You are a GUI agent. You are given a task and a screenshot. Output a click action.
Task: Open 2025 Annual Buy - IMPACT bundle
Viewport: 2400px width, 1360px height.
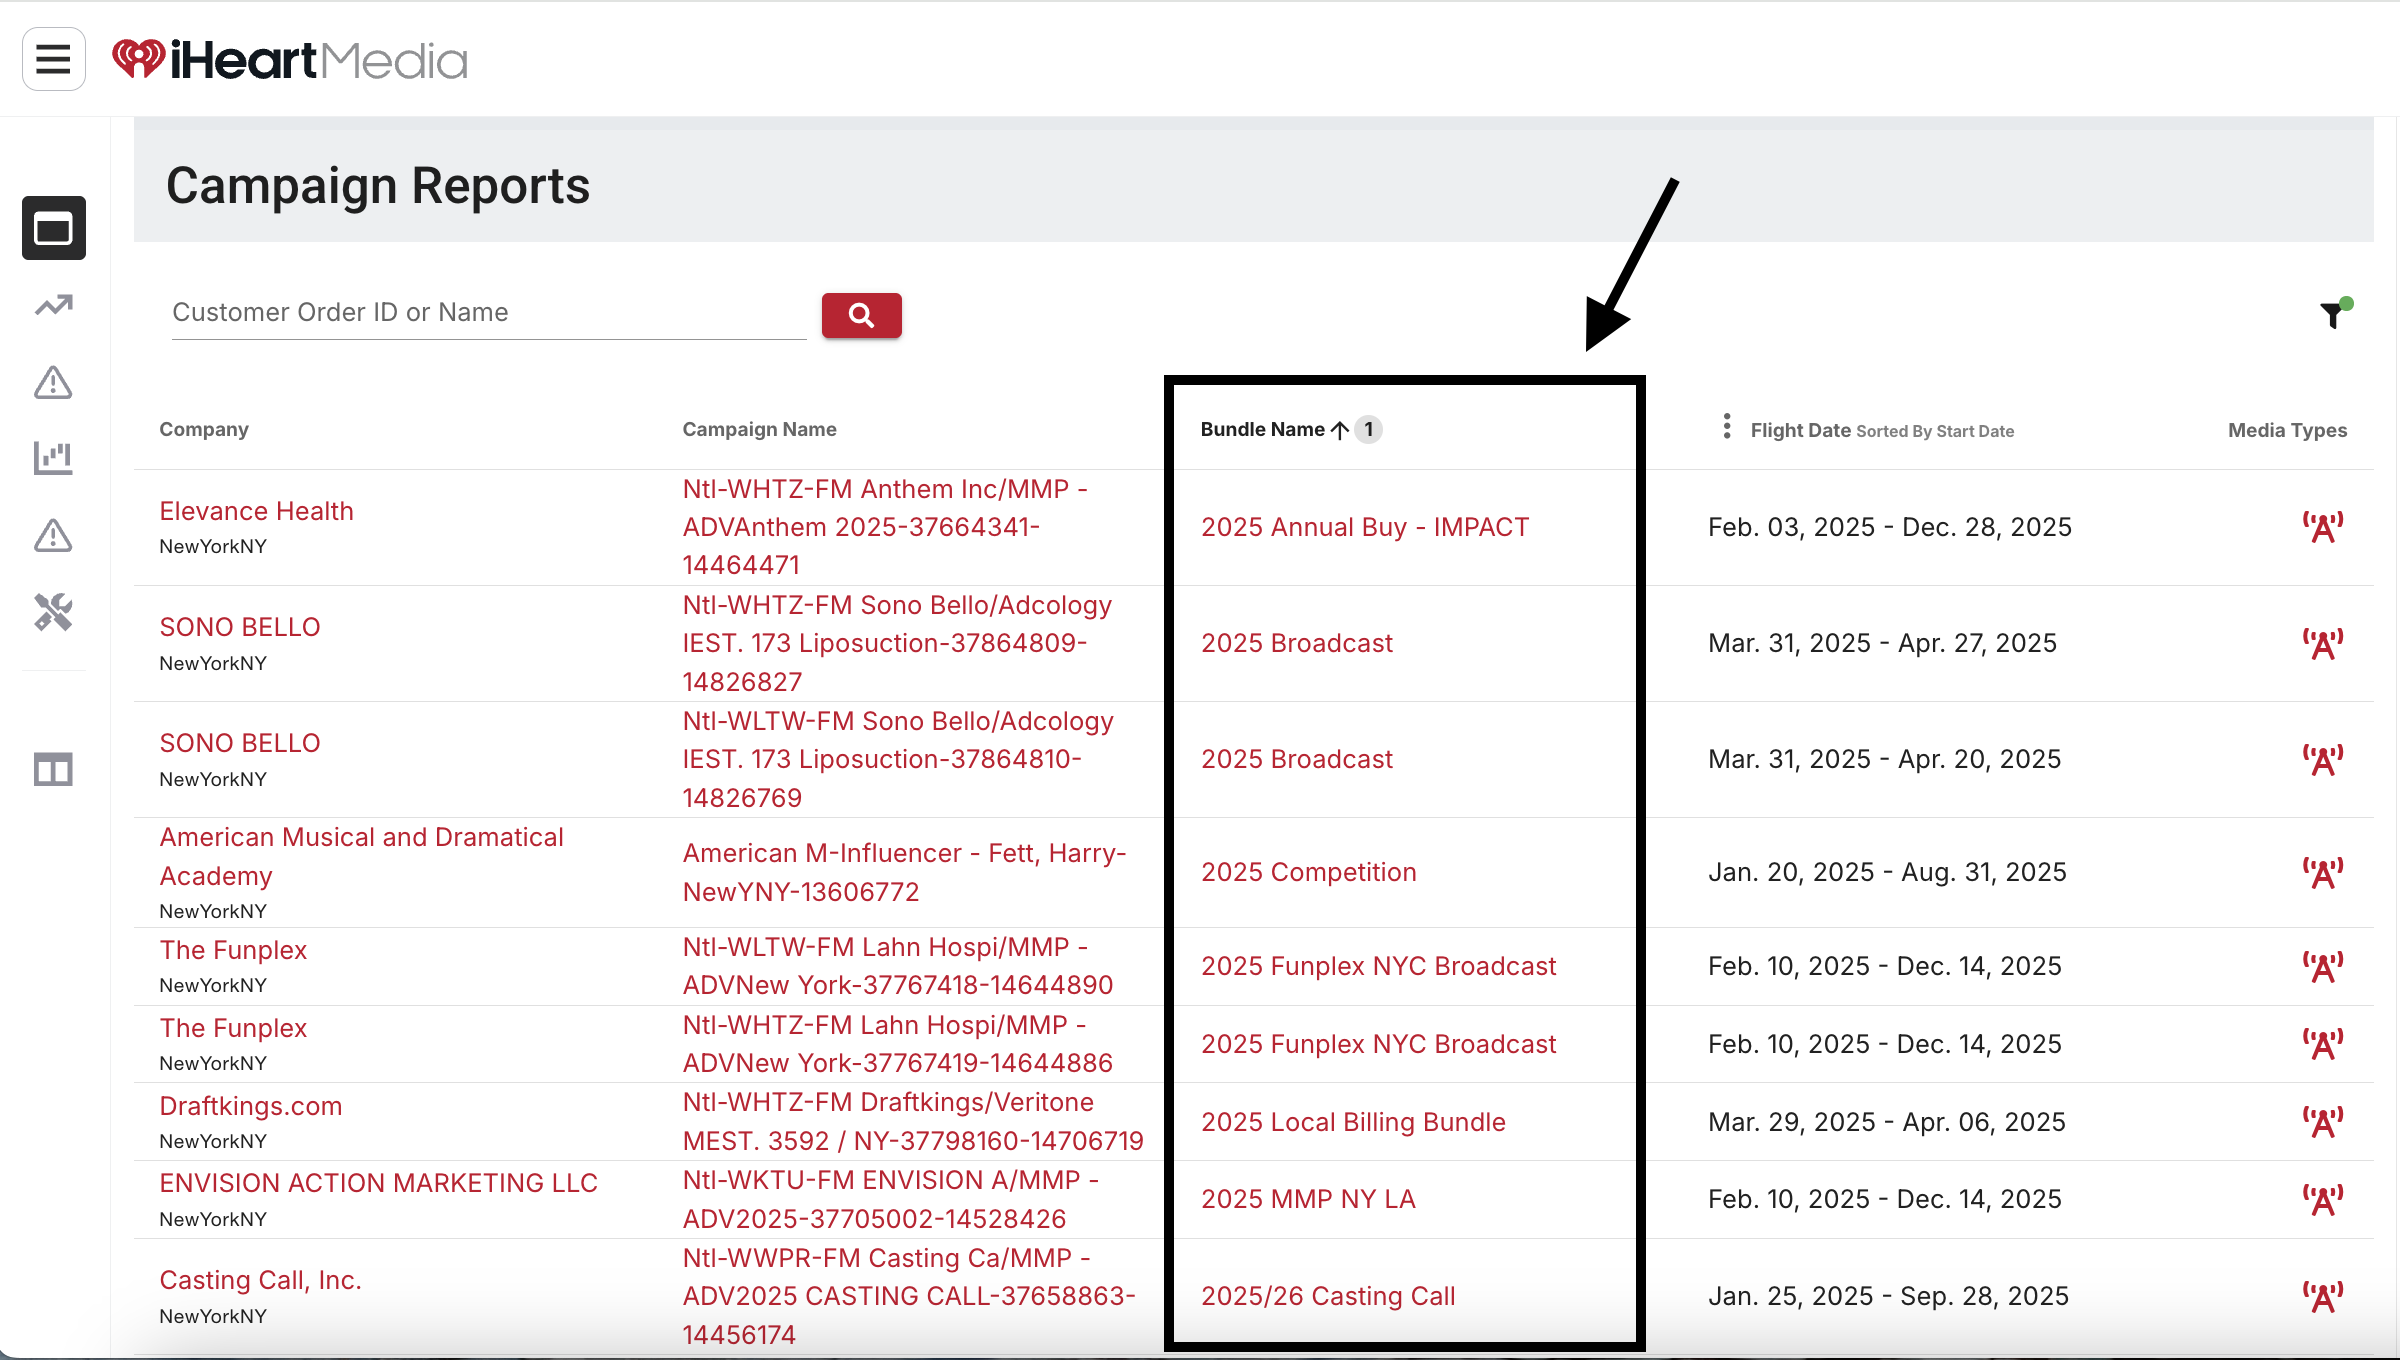click(1366, 528)
